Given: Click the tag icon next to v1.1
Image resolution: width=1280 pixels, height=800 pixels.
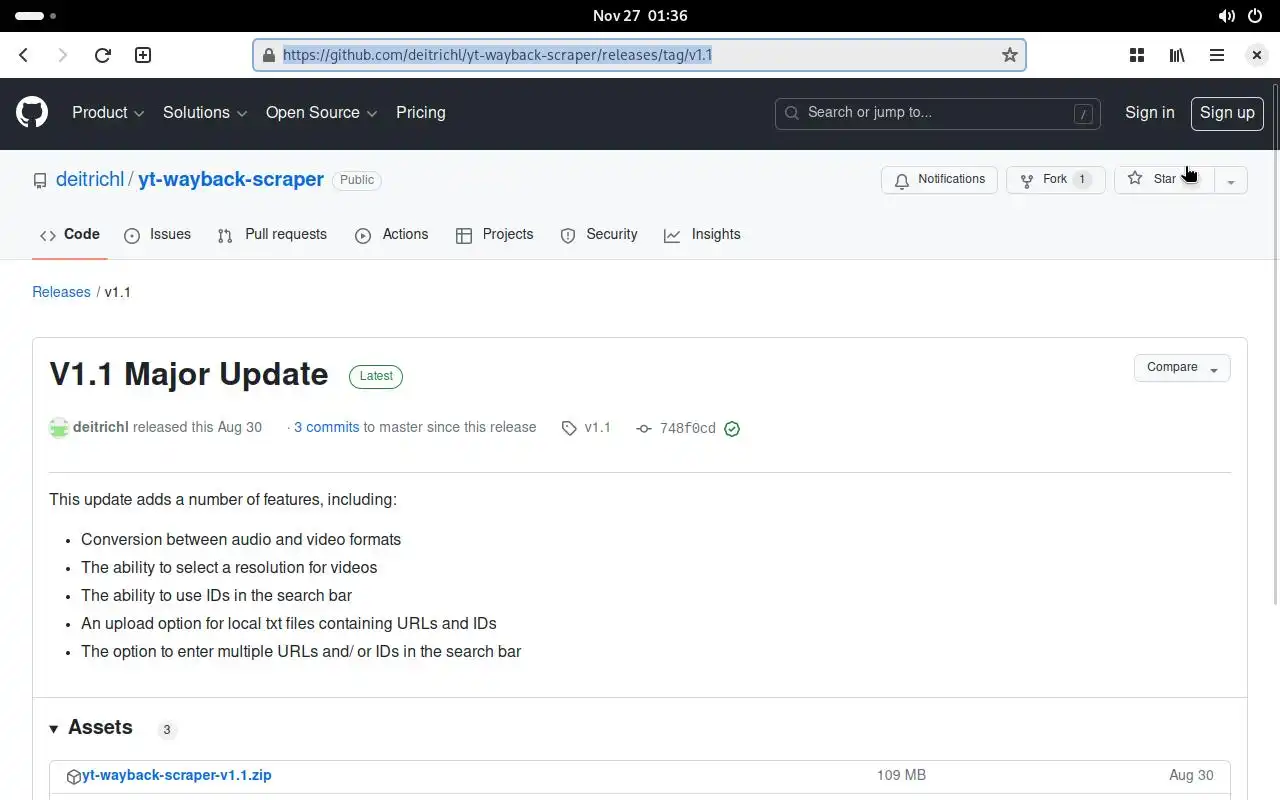Looking at the screenshot, I should pos(569,428).
